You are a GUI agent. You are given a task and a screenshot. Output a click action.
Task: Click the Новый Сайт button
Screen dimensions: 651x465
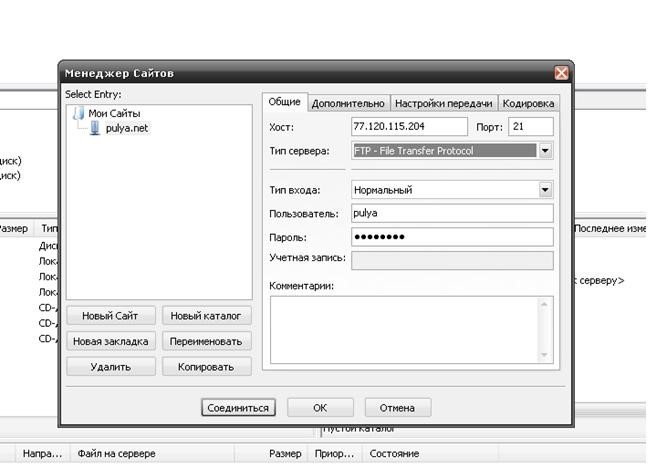click(x=111, y=316)
